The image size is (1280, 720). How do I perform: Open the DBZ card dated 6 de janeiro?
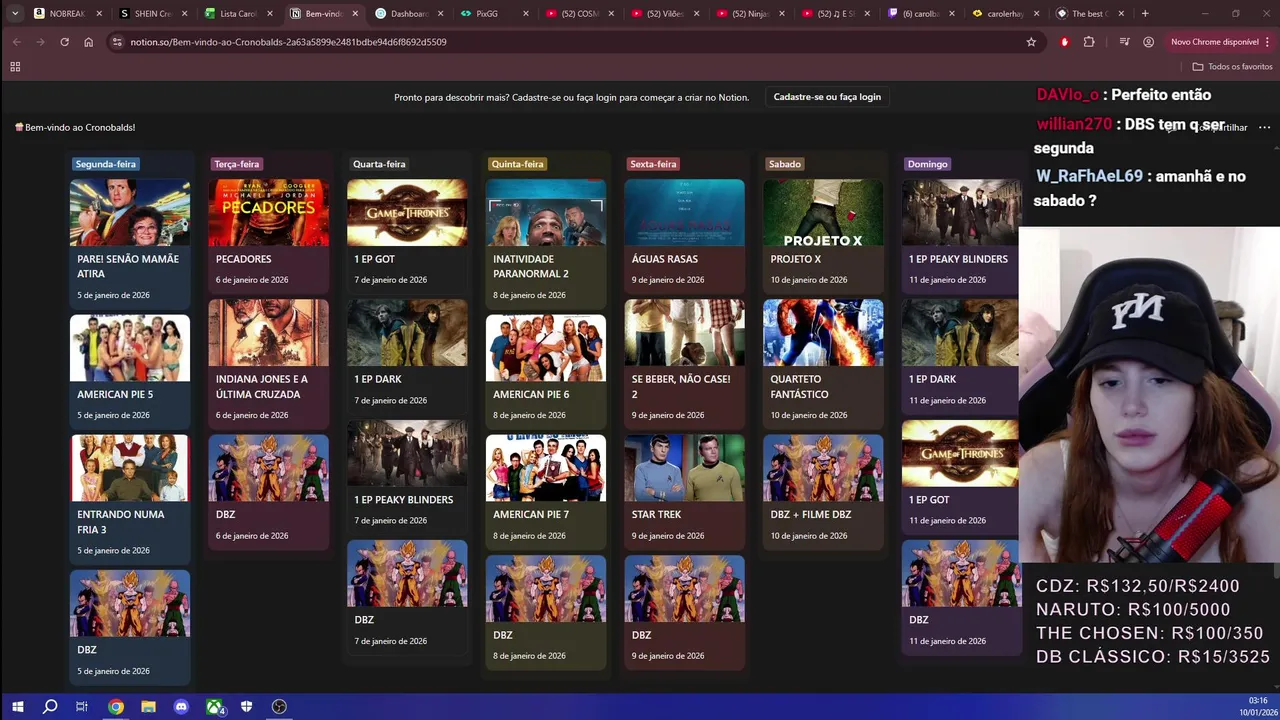point(268,492)
